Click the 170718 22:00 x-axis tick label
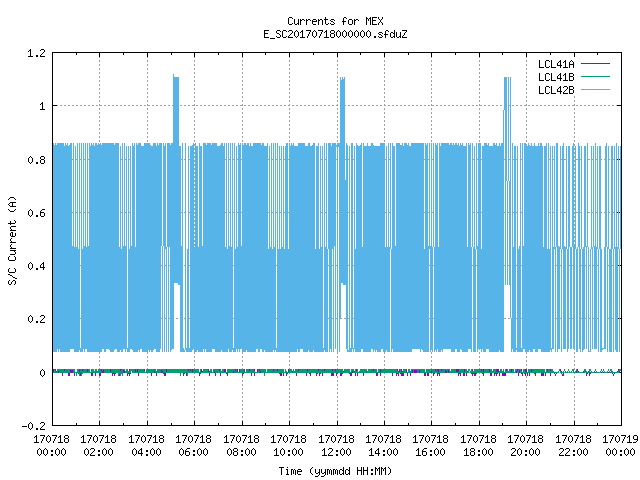Viewport: 640px width, 480px height. coord(573,446)
